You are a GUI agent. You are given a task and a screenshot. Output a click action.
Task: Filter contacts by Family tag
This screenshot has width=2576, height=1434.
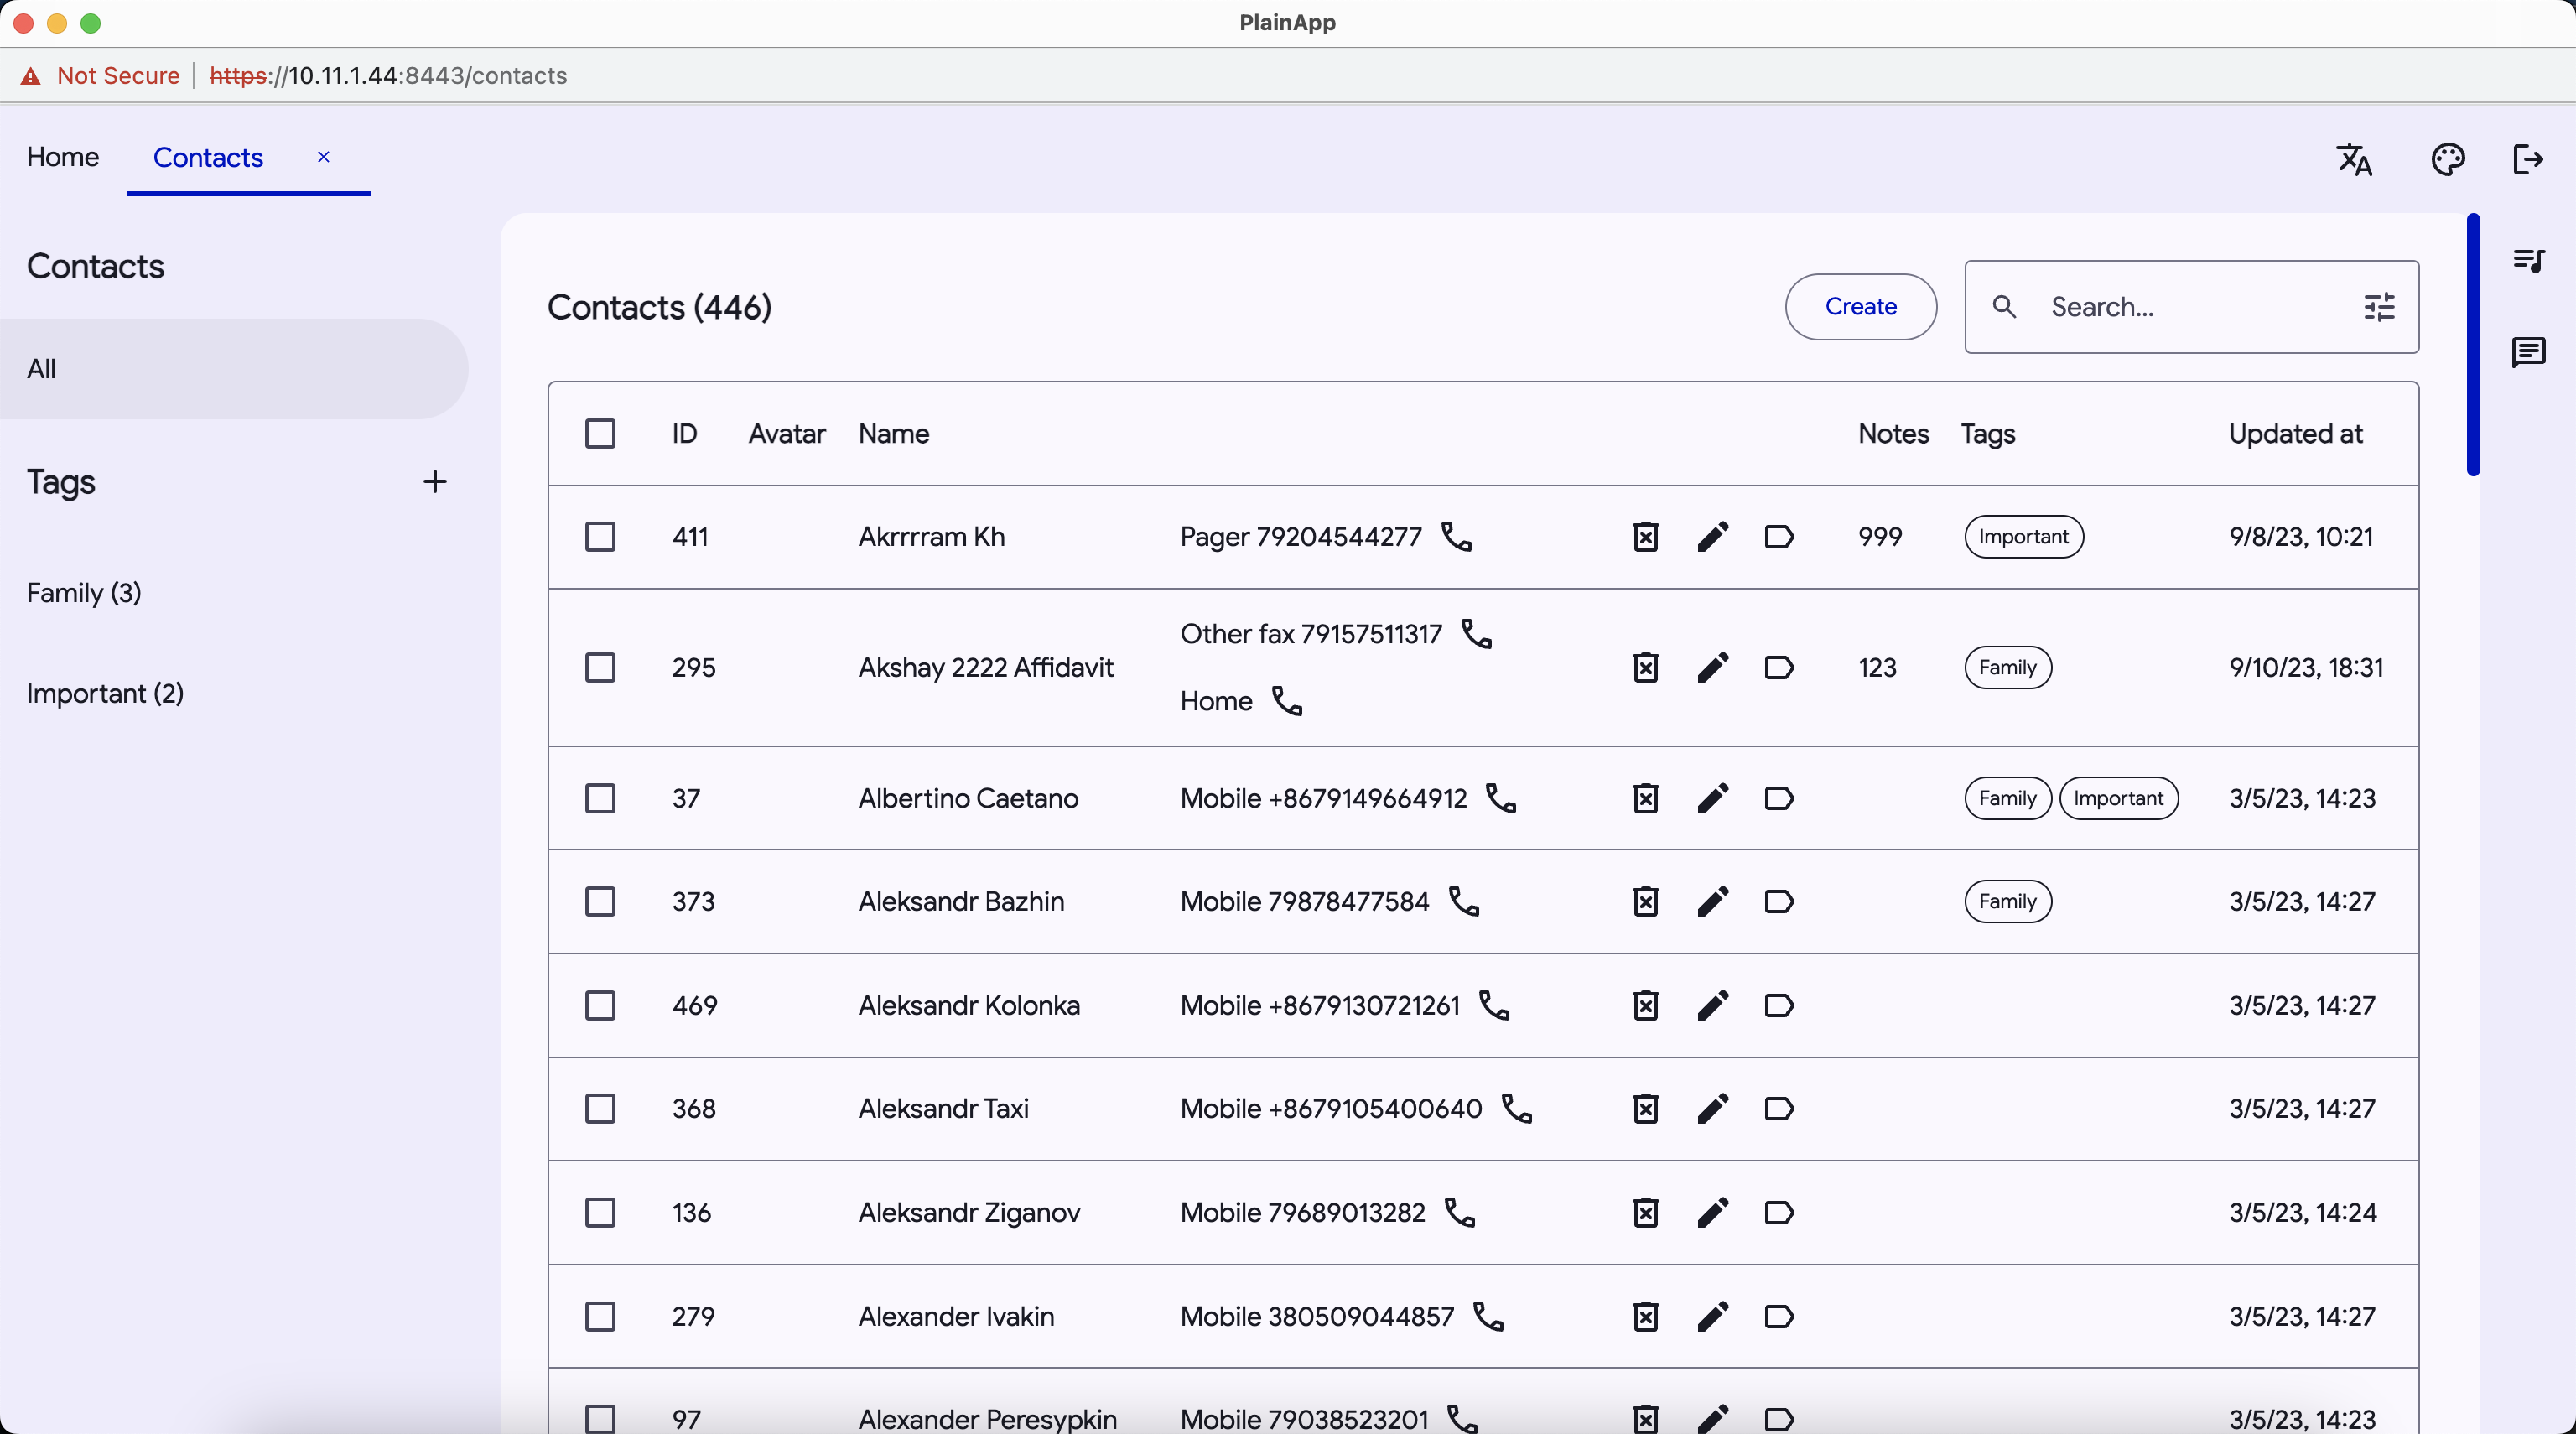[x=84, y=593]
